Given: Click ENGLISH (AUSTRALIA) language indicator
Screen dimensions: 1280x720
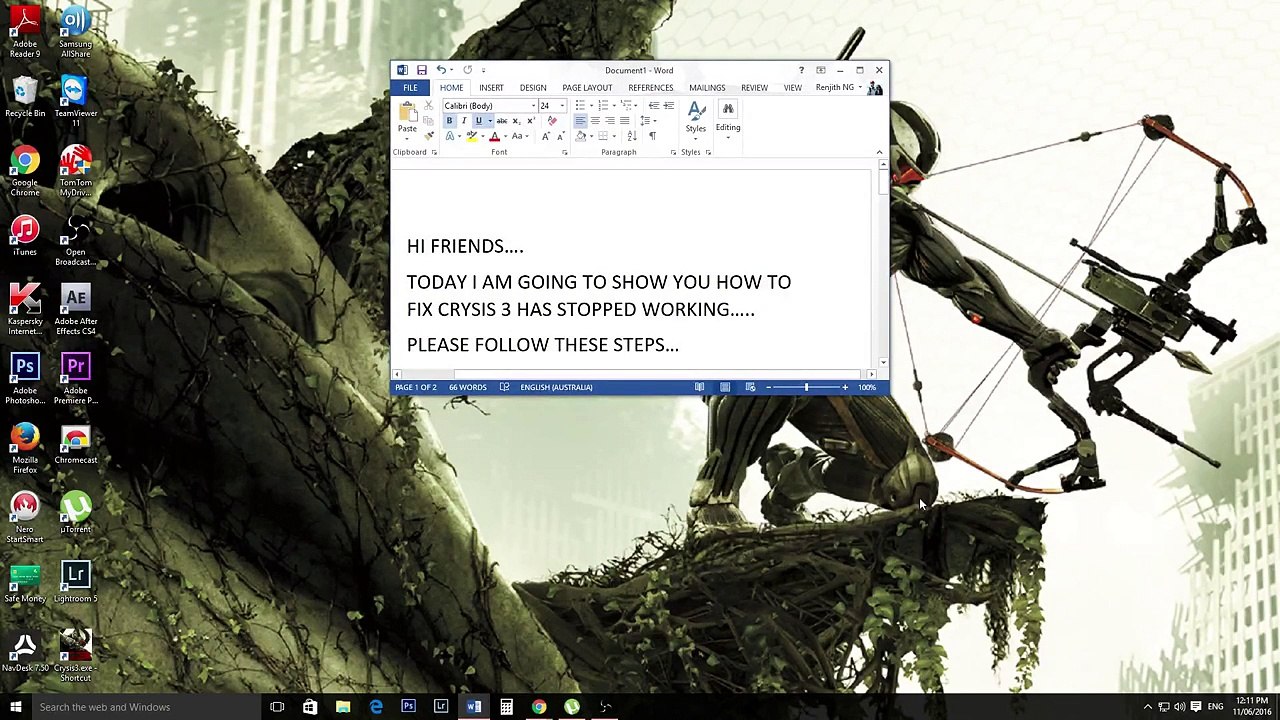Looking at the screenshot, I should coord(556,387).
